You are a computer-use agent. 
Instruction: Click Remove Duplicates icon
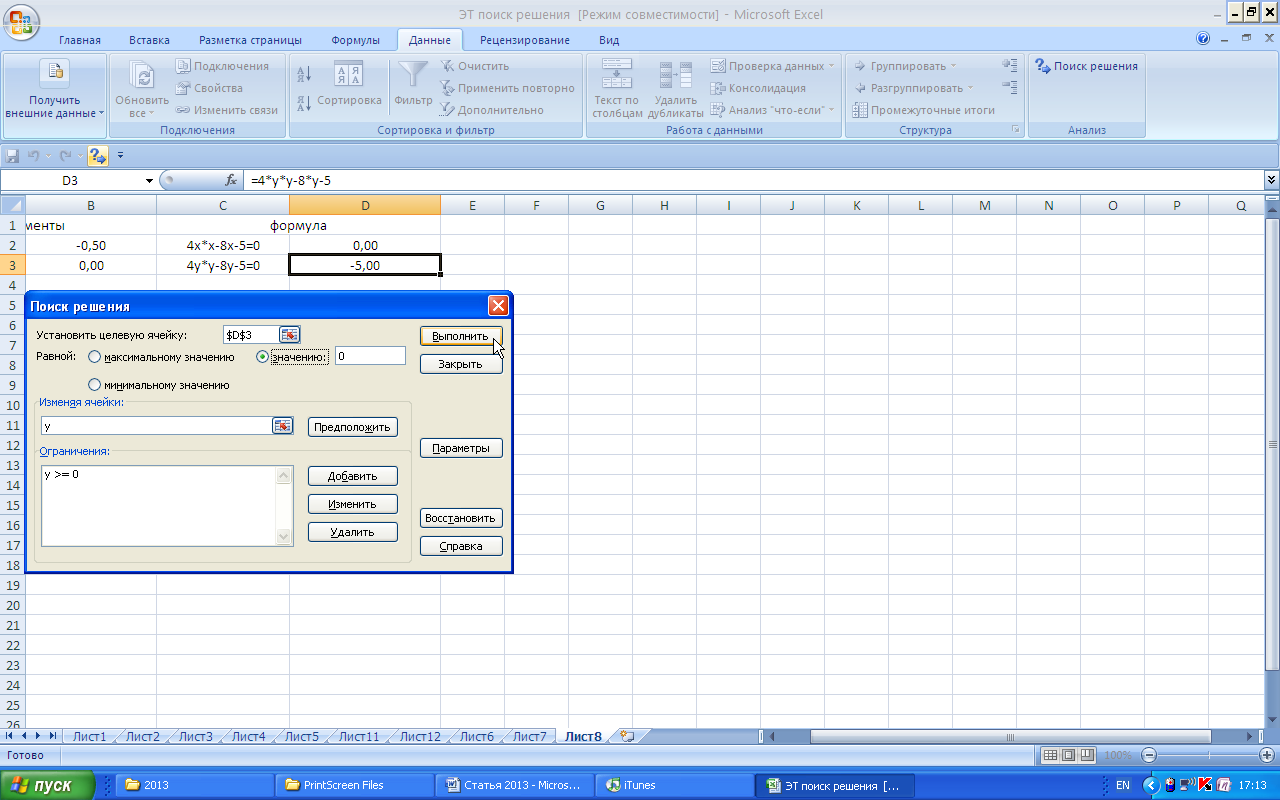click(x=676, y=76)
